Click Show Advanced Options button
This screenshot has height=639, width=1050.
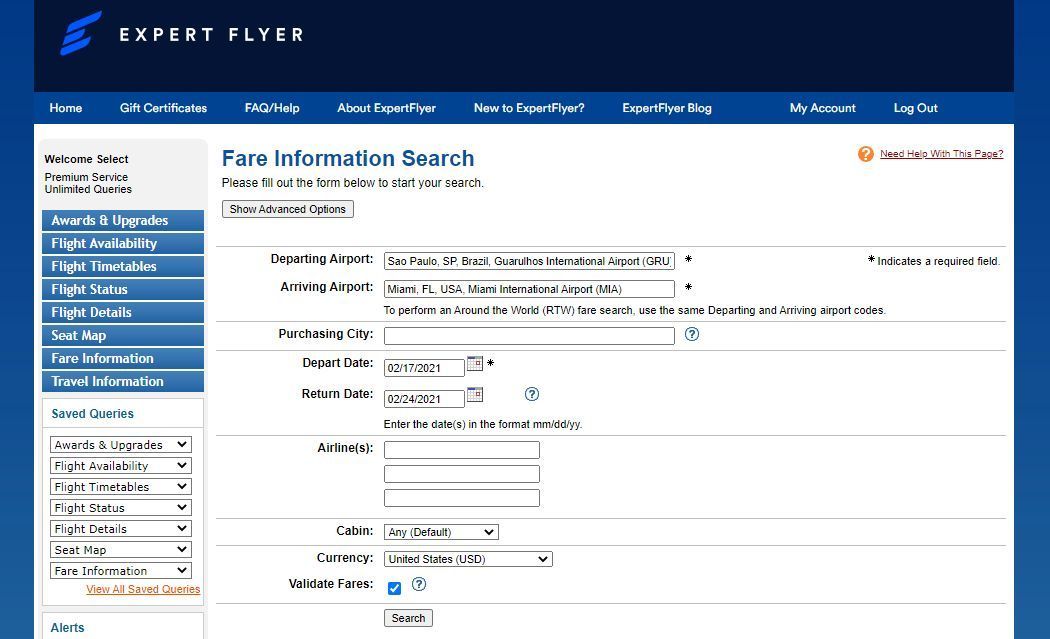[x=288, y=209]
